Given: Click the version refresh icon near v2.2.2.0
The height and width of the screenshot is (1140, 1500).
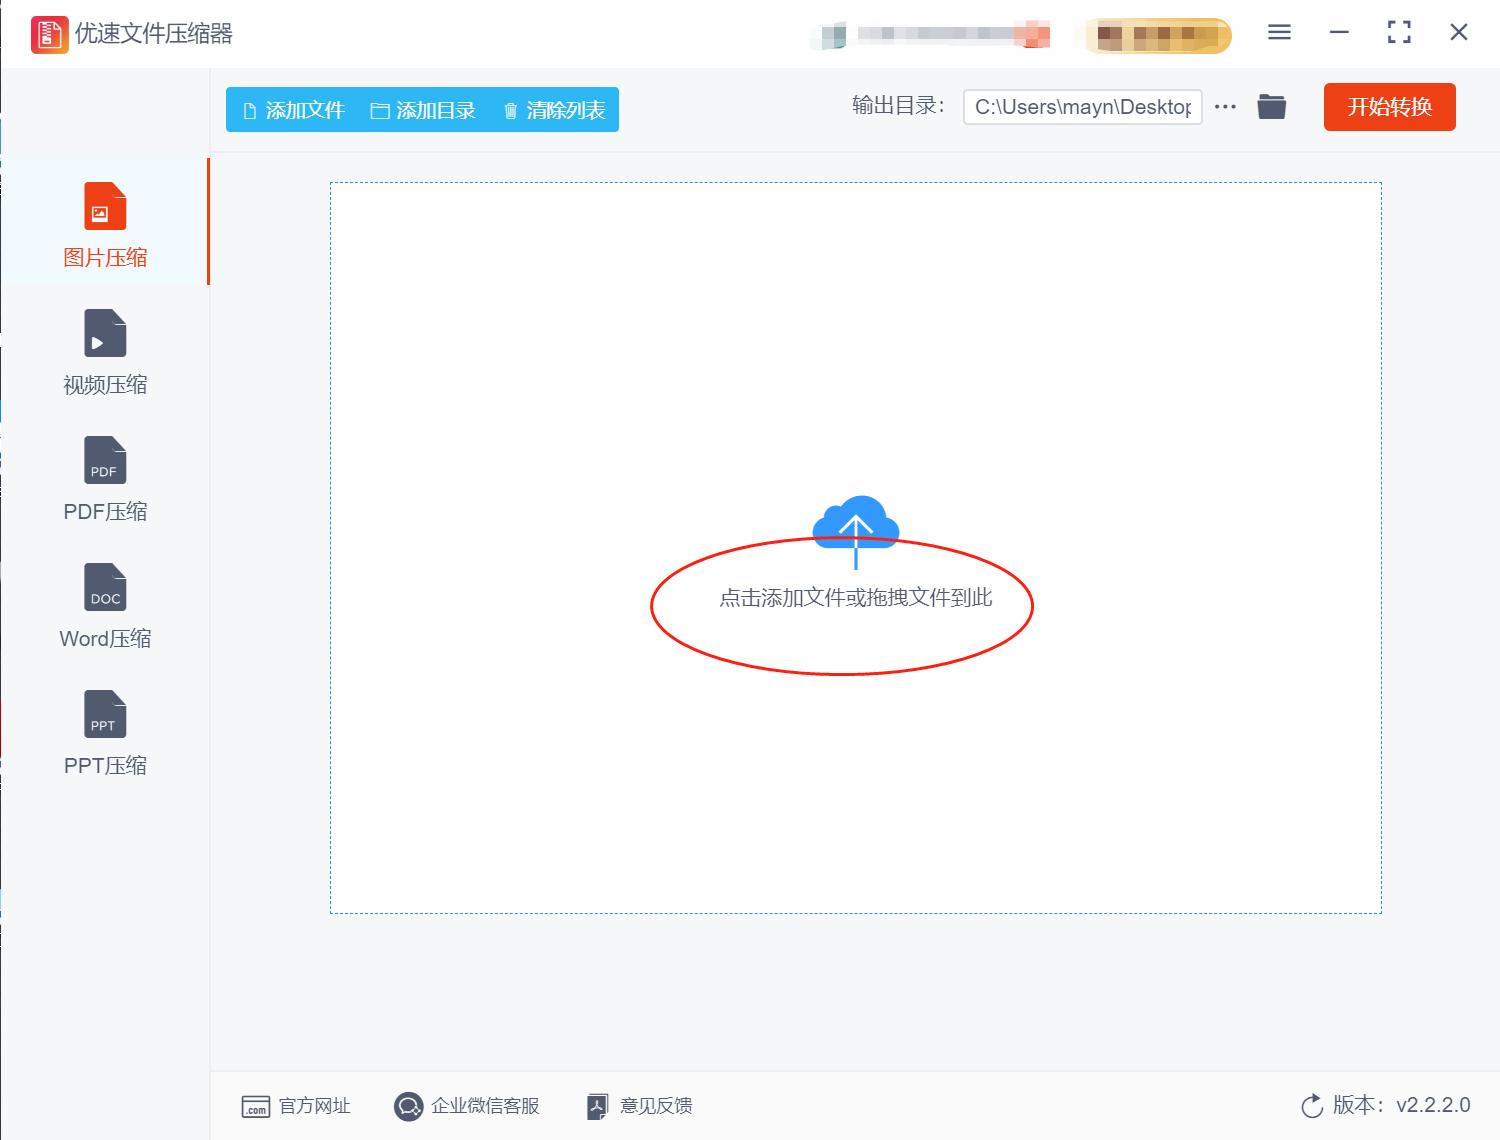Looking at the screenshot, I should click(1311, 1106).
